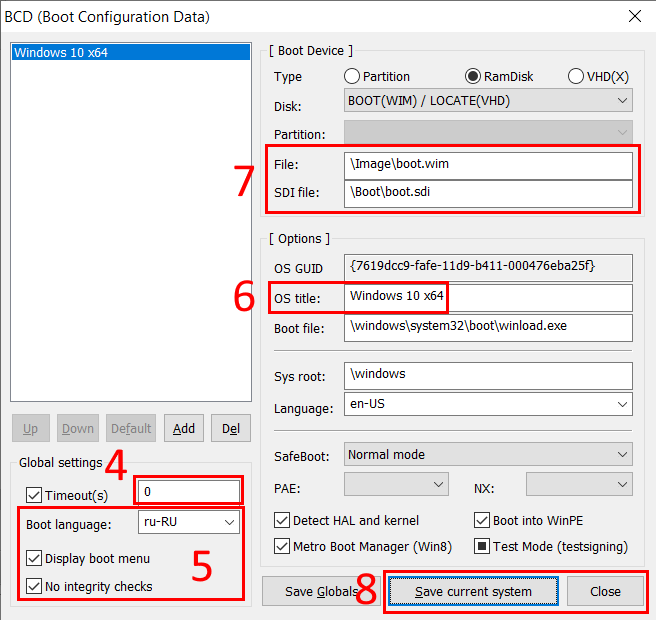The image size is (656, 620).
Task: Click the Timeout value field
Action: (x=189, y=492)
